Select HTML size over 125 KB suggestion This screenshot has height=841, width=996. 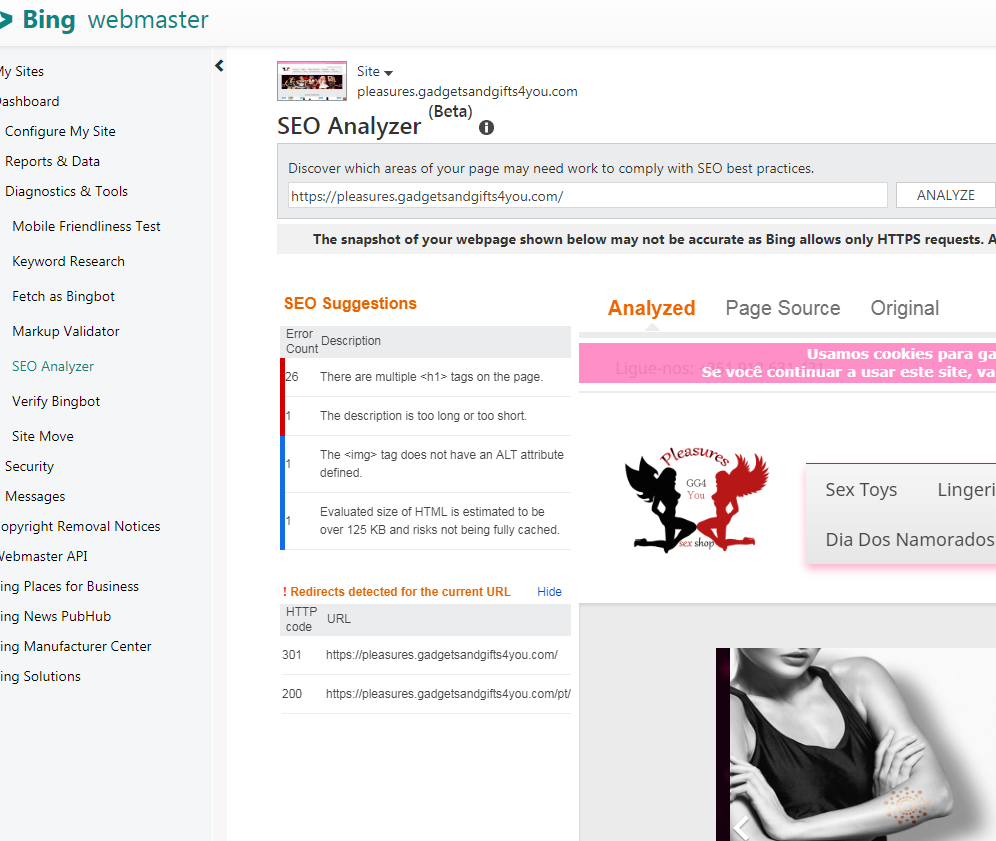[426, 521]
